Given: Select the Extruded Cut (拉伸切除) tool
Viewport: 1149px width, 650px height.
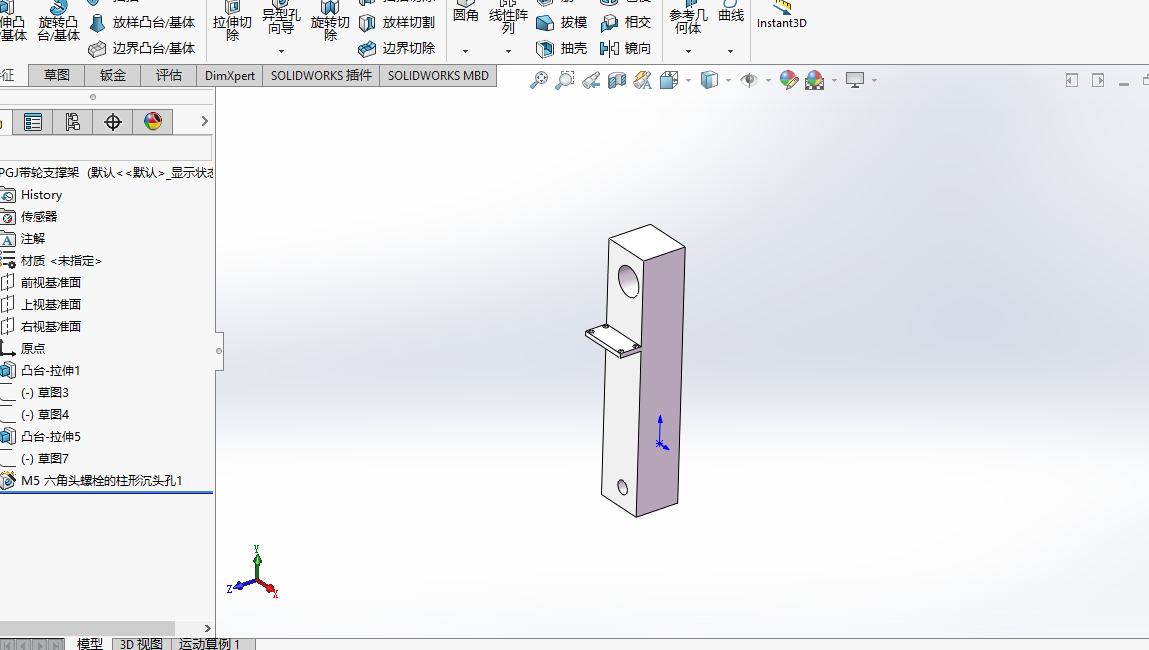Looking at the screenshot, I should pos(232,22).
